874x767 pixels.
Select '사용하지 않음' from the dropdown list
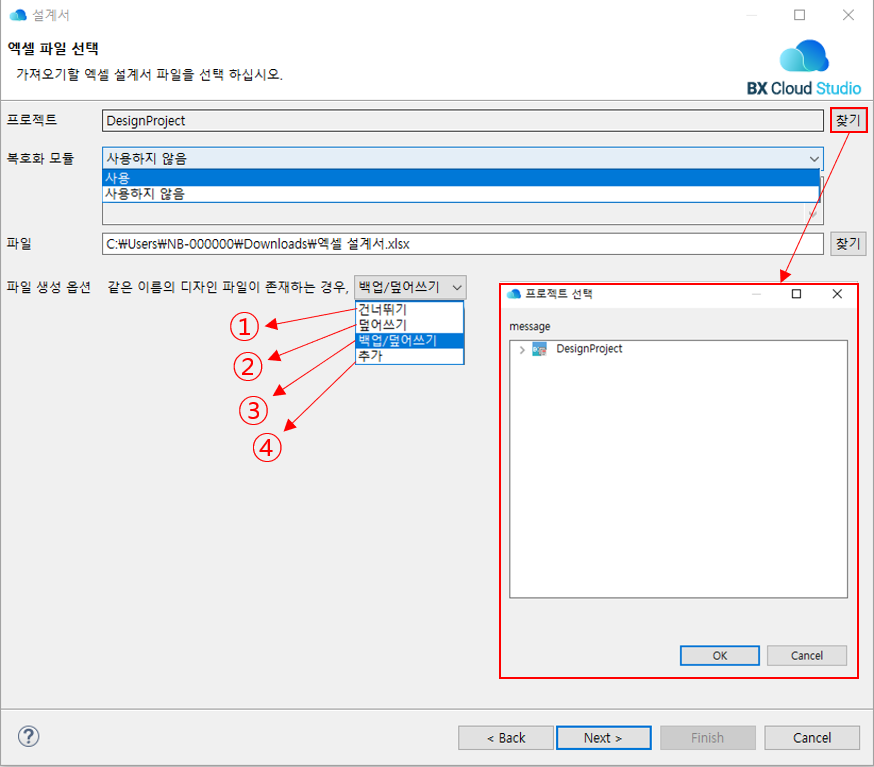[460, 194]
